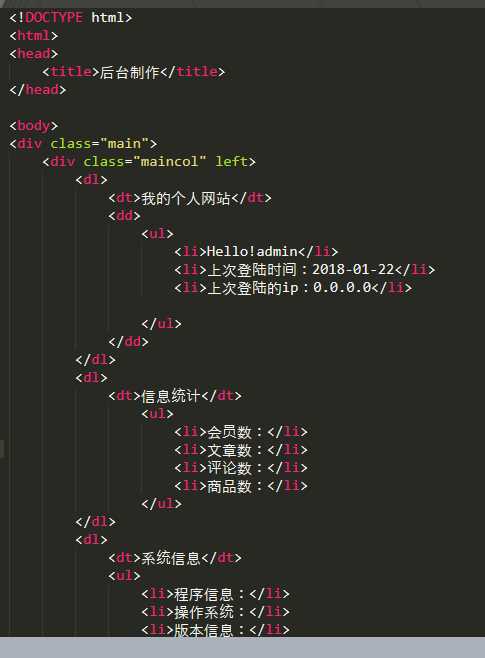Place cursor on opening html tag
This screenshot has width=485, height=658.
[34, 35]
